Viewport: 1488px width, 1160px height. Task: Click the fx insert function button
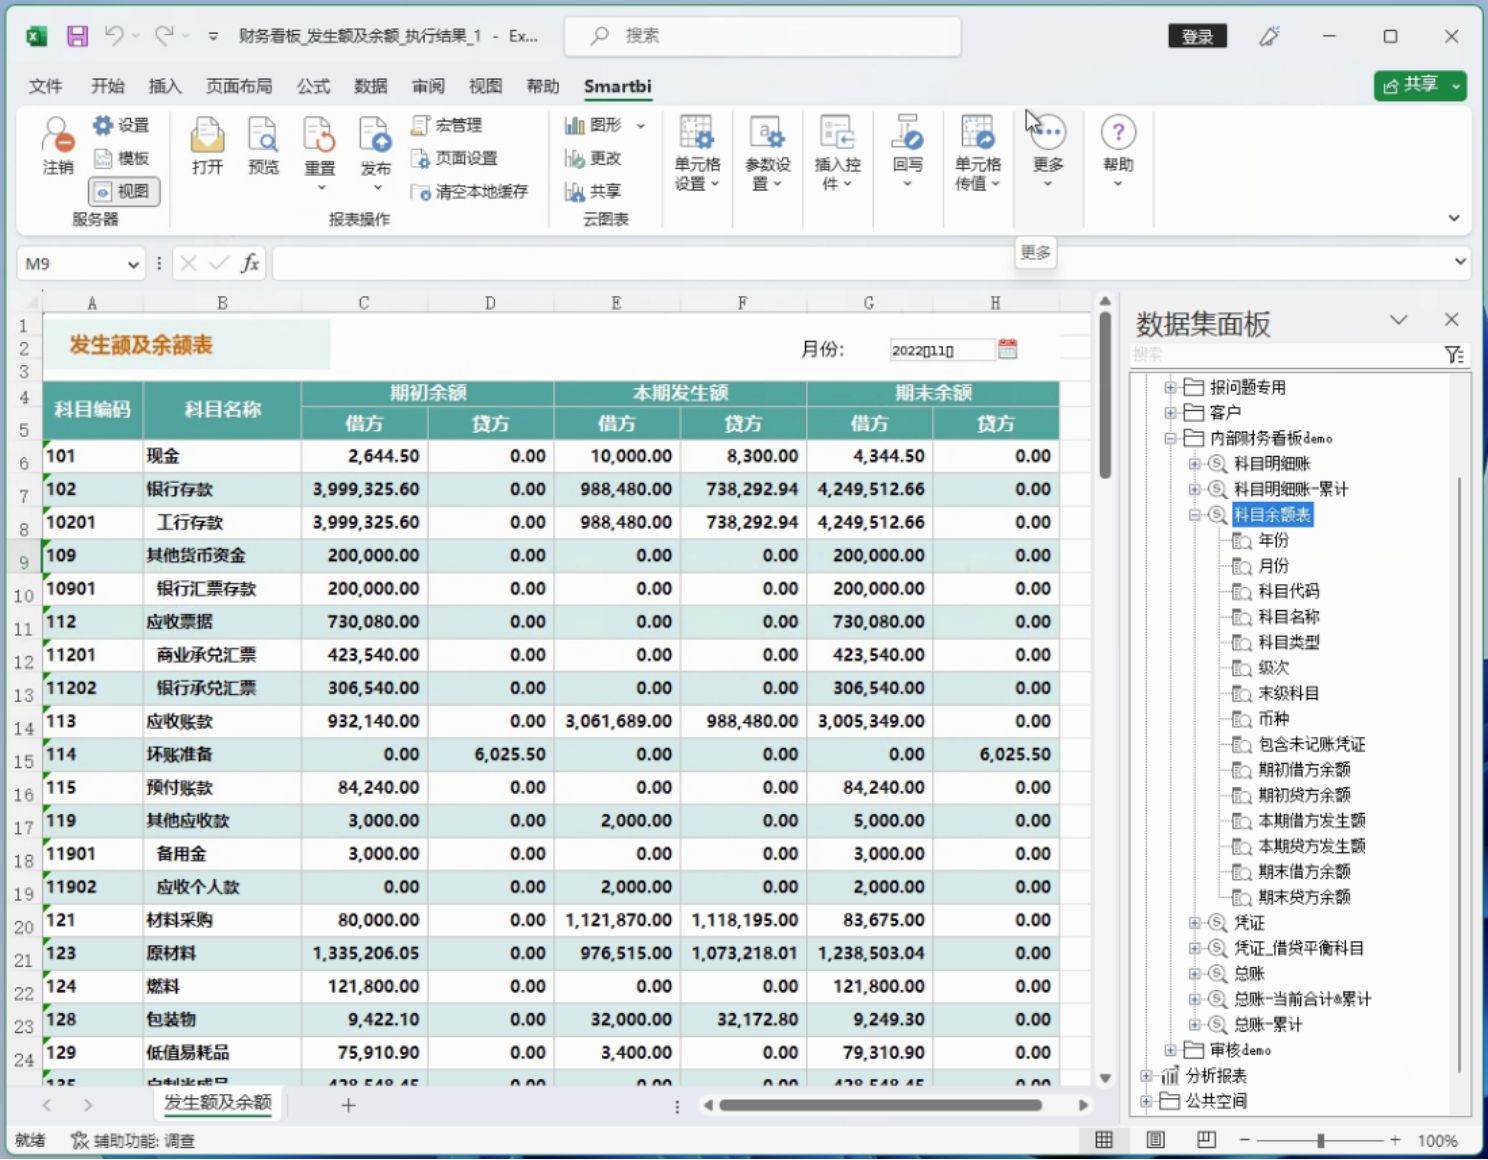[x=250, y=263]
